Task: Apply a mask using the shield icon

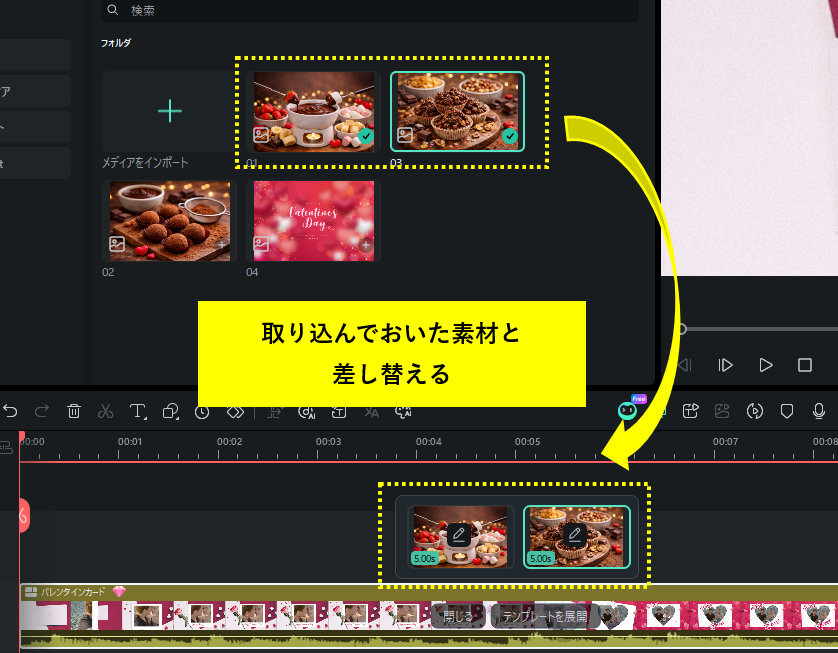Action: click(787, 411)
